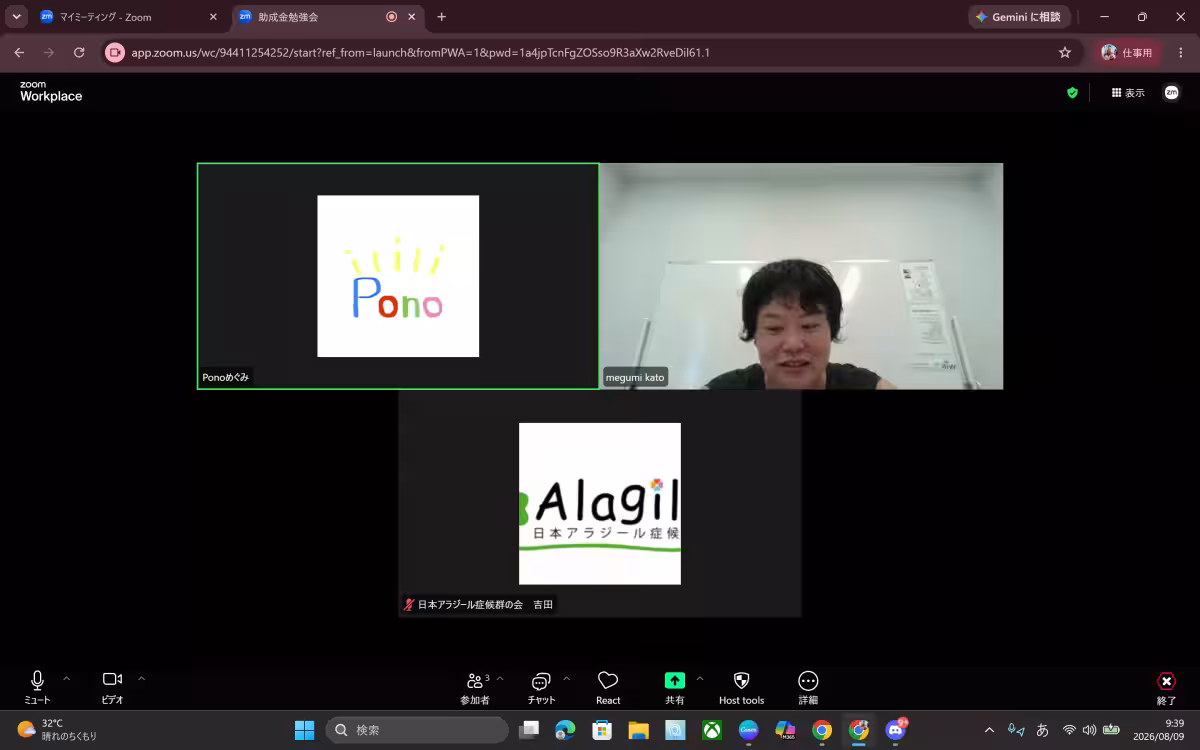Open the Wi-Fi network tray icon
Screen dimensions: 1200x750
tap(1069, 730)
